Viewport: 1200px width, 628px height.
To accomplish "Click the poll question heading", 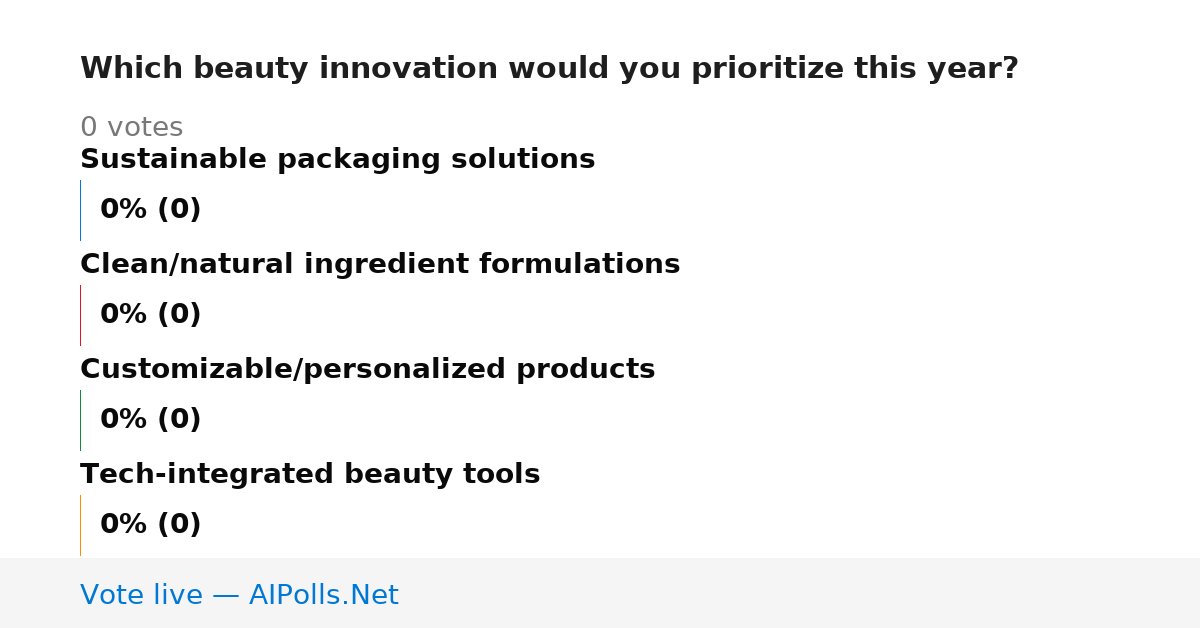I will (549, 69).
